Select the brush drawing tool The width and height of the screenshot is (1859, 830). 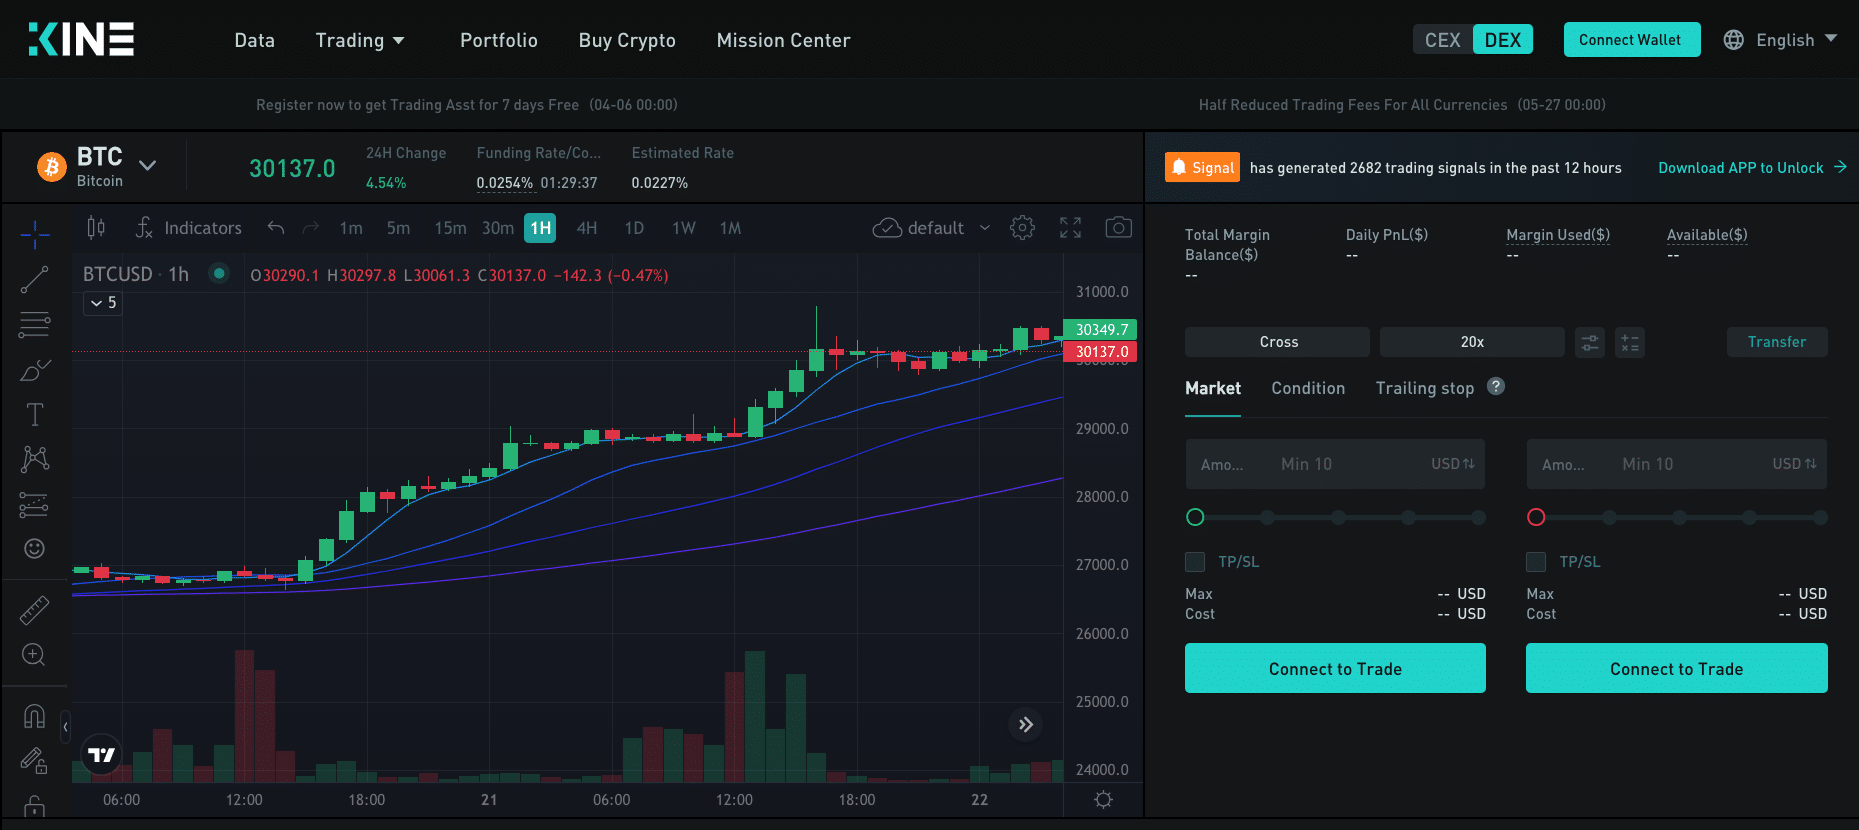click(x=35, y=370)
